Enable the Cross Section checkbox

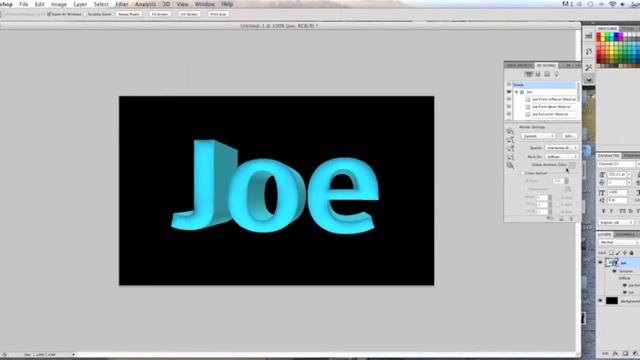coord(522,173)
